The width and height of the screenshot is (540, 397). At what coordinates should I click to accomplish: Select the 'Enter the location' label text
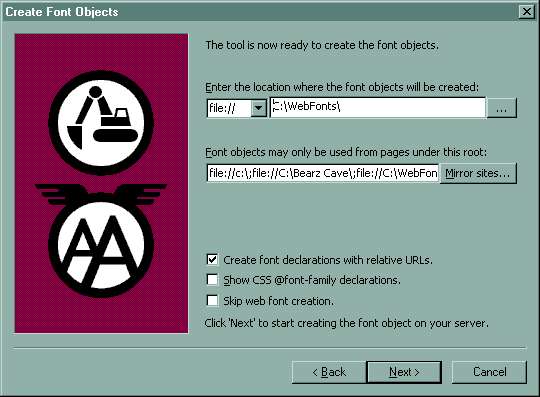(x=342, y=87)
